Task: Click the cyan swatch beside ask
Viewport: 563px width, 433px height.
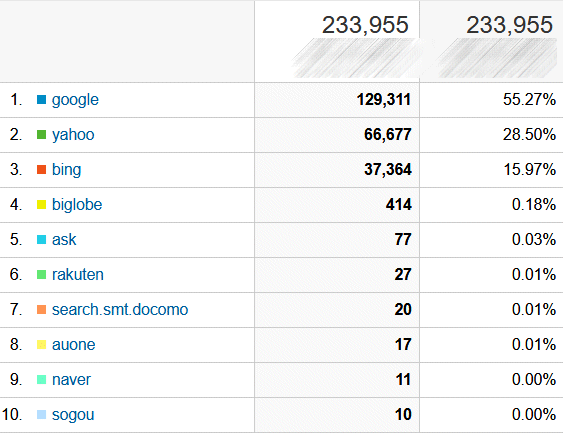Action: pos(41,239)
